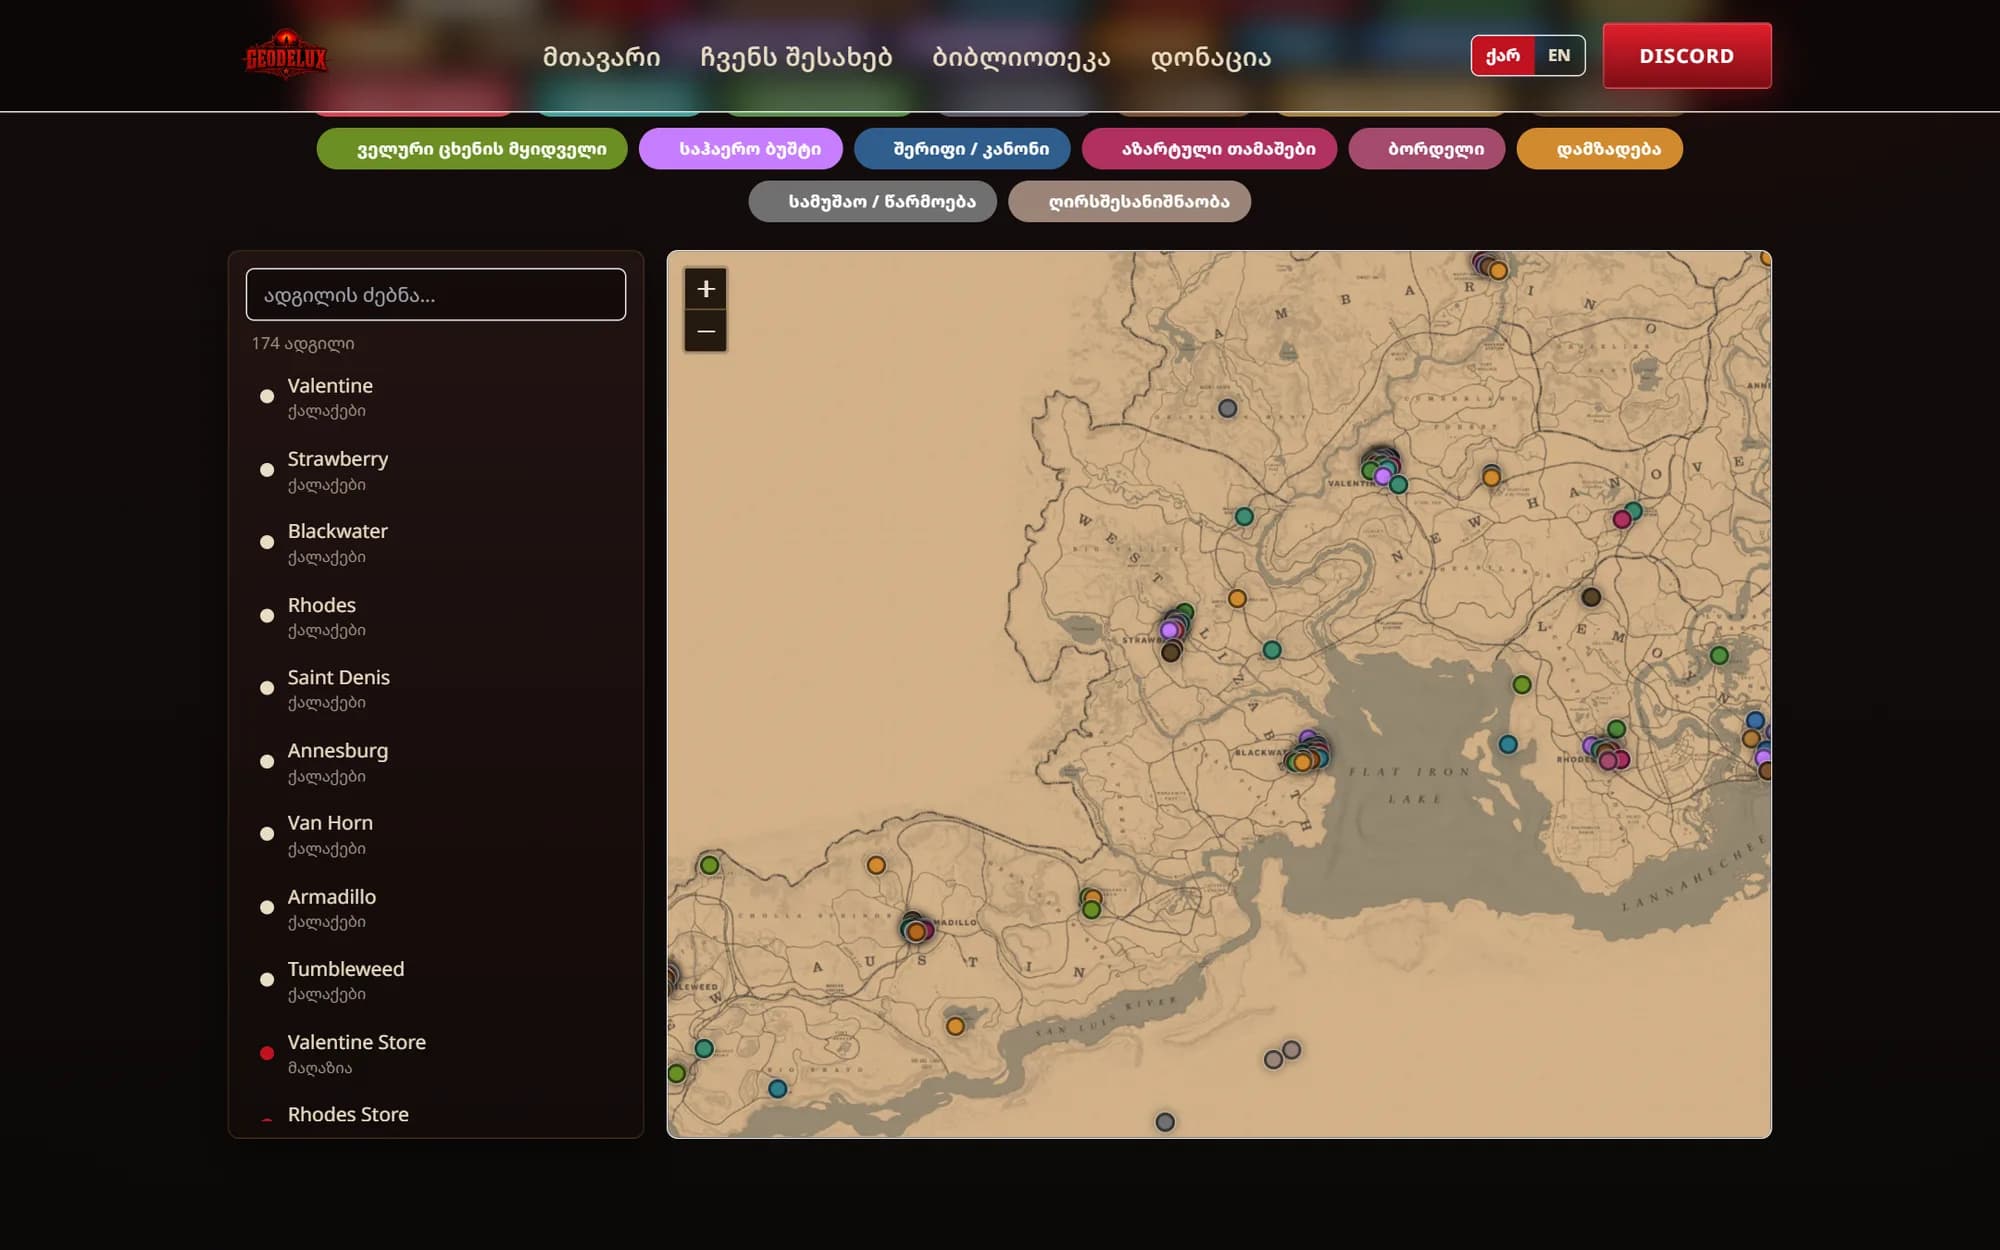This screenshot has width=2000, height=1250.
Task: Open the blue marker near Rio Bravo
Action: [x=778, y=1089]
